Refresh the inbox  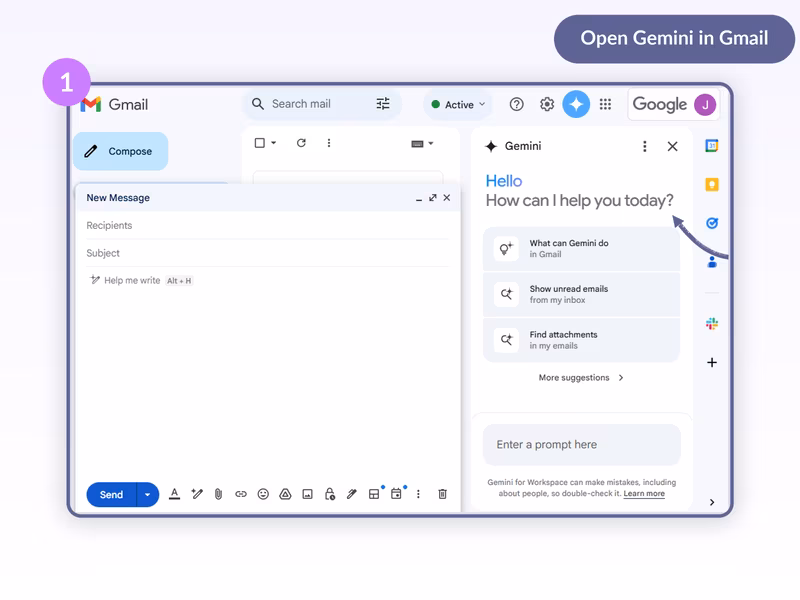(301, 143)
